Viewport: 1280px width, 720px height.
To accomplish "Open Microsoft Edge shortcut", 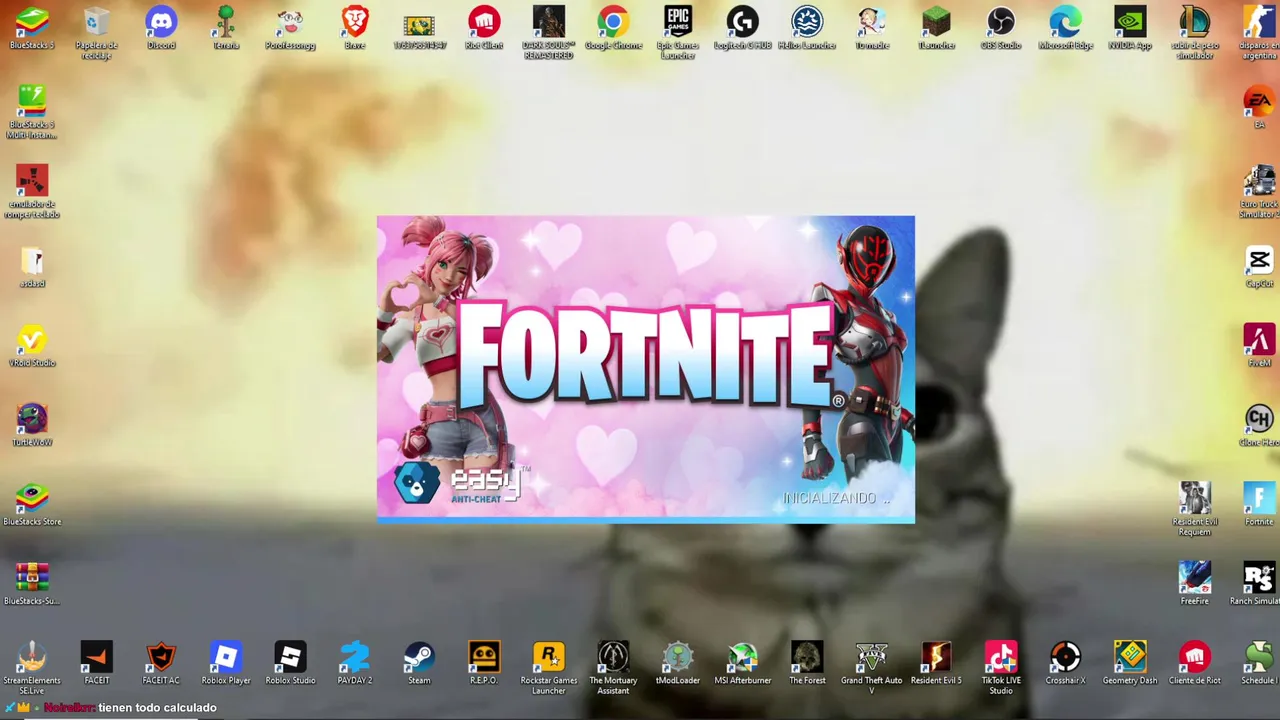I will pyautogui.click(x=1065, y=28).
